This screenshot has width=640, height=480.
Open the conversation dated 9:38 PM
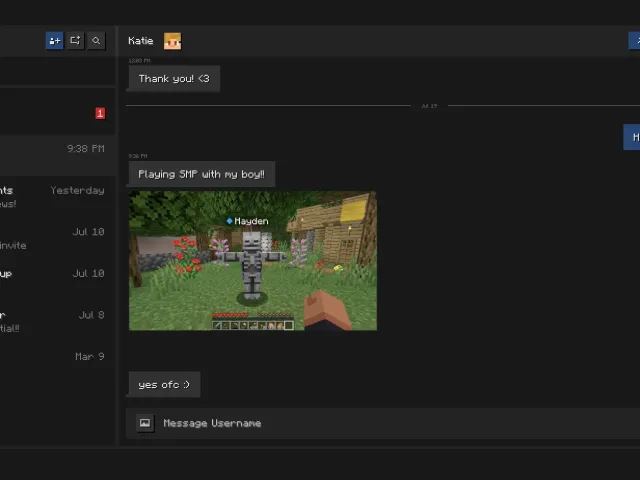tap(58, 155)
